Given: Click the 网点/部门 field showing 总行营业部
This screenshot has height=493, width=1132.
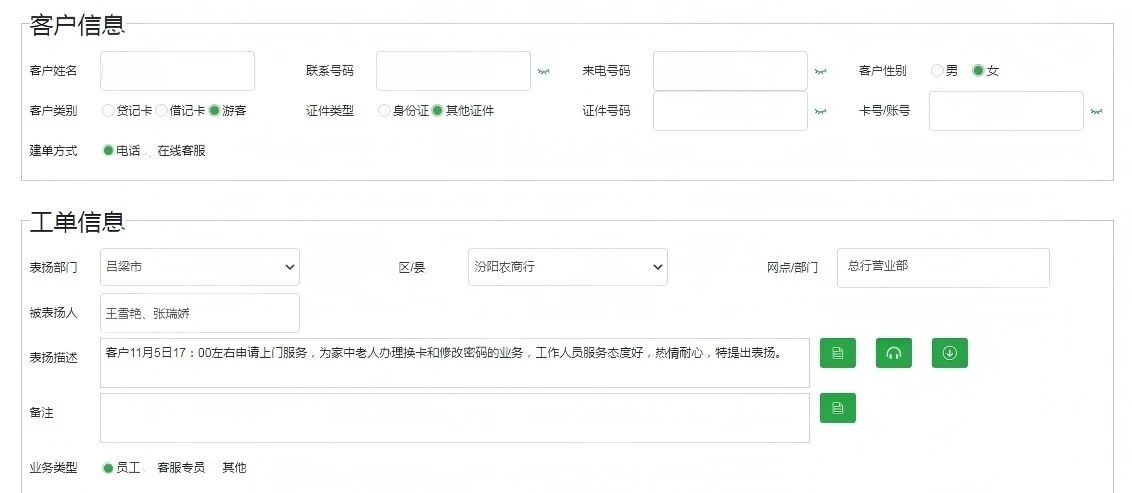Looking at the screenshot, I should click(942, 267).
